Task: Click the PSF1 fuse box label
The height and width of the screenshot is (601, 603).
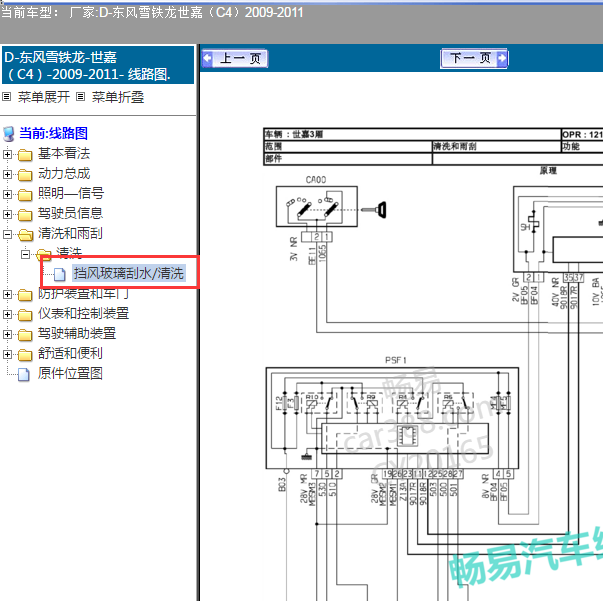Action: [396, 360]
